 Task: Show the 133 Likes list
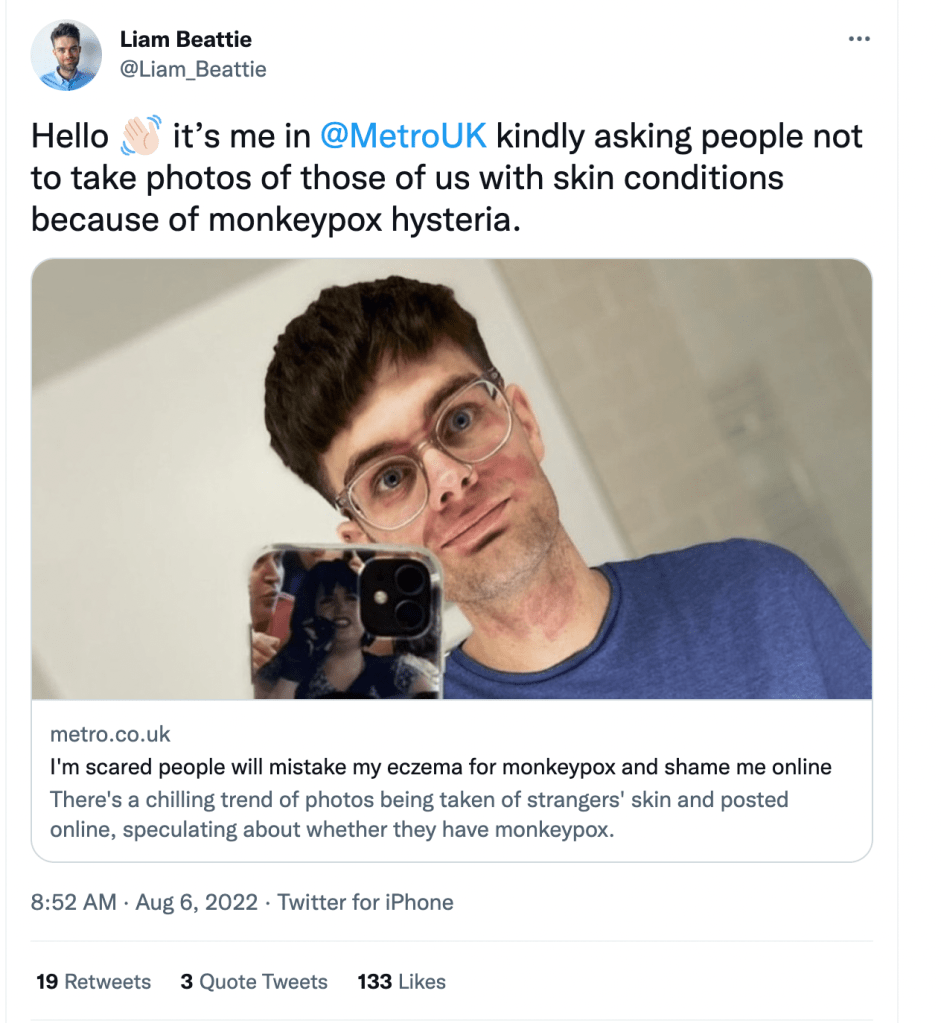401,981
